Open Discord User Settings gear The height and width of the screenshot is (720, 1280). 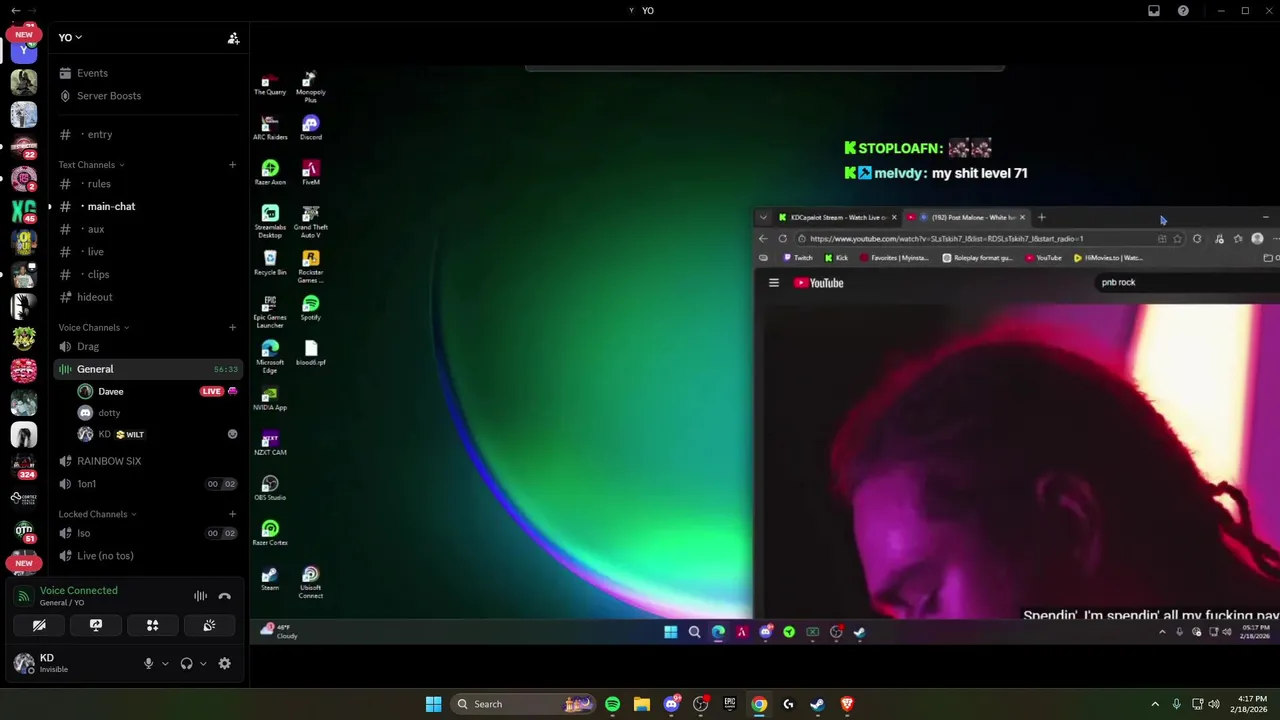tap(224, 663)
